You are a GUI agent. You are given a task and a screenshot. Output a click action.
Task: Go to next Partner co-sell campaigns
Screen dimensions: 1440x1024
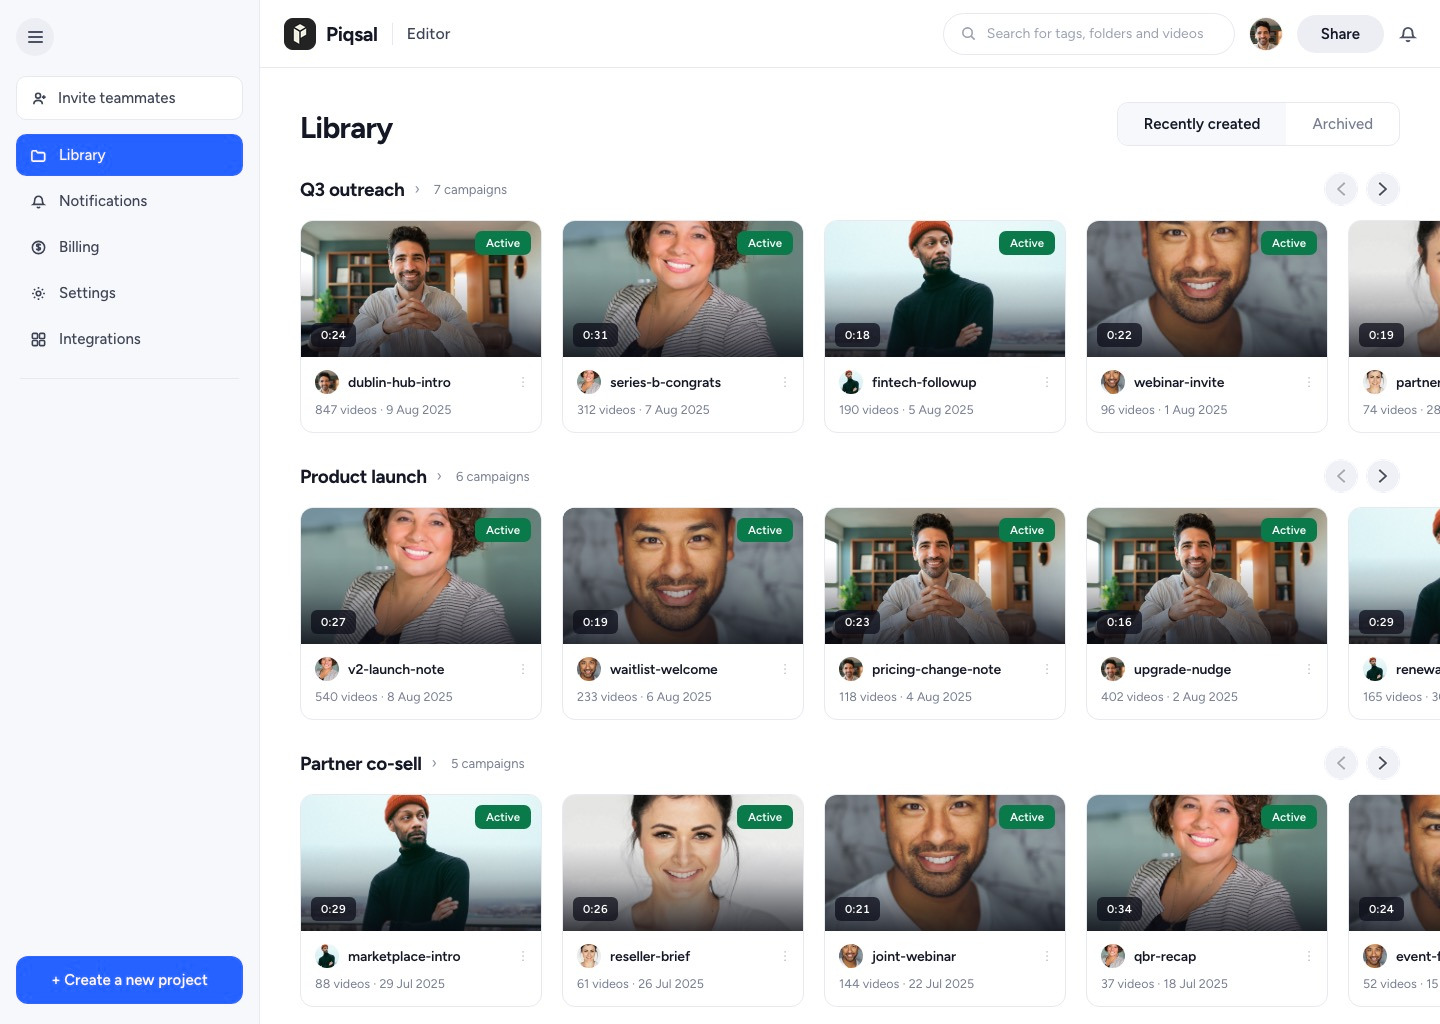(1383, 763)
